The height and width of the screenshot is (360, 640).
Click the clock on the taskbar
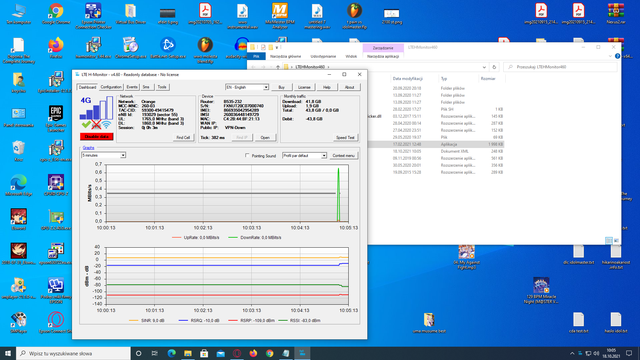pyautogui.click(x=611, y=353)
